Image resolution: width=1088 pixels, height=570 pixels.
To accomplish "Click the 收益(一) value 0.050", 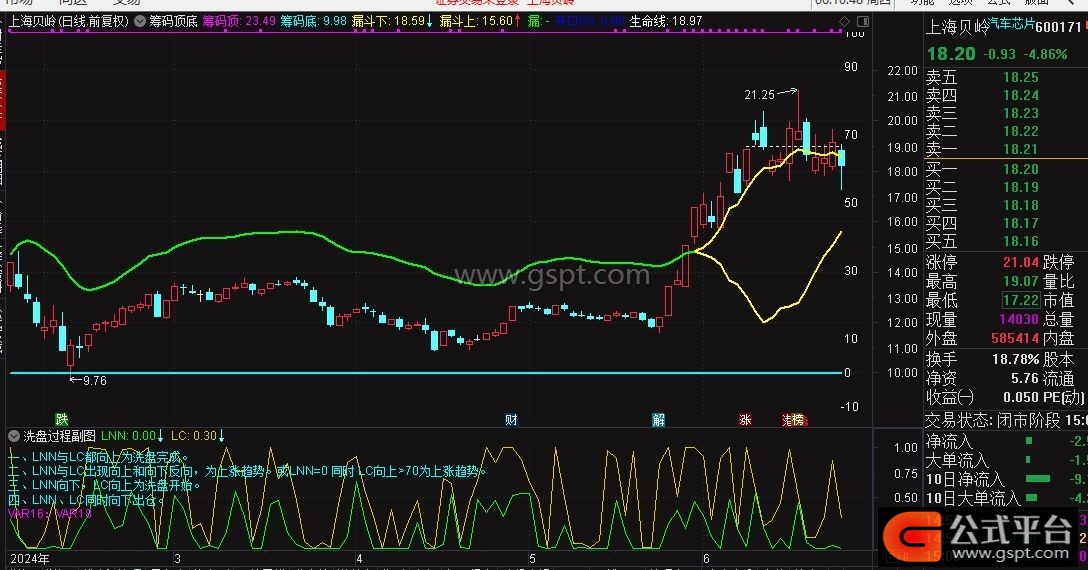I will [x=1021, y=398].
